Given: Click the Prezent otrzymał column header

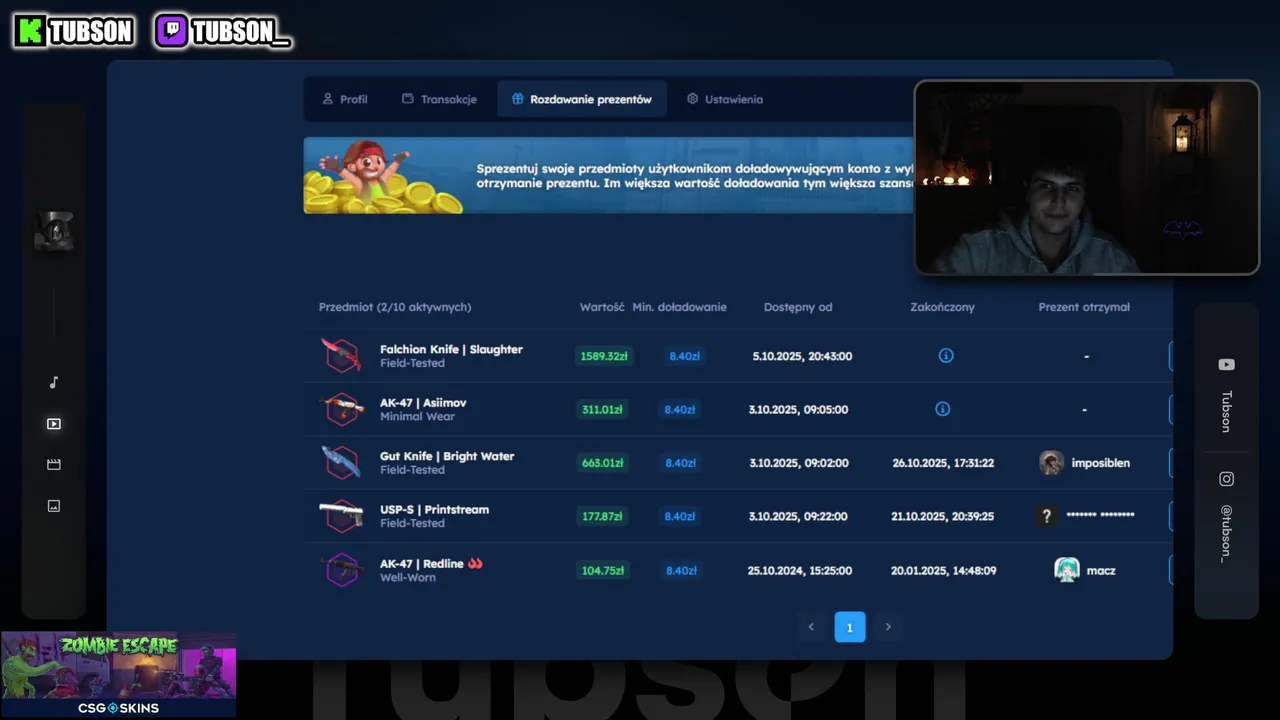Looking at the screenshot, I should click(1084, 307).
